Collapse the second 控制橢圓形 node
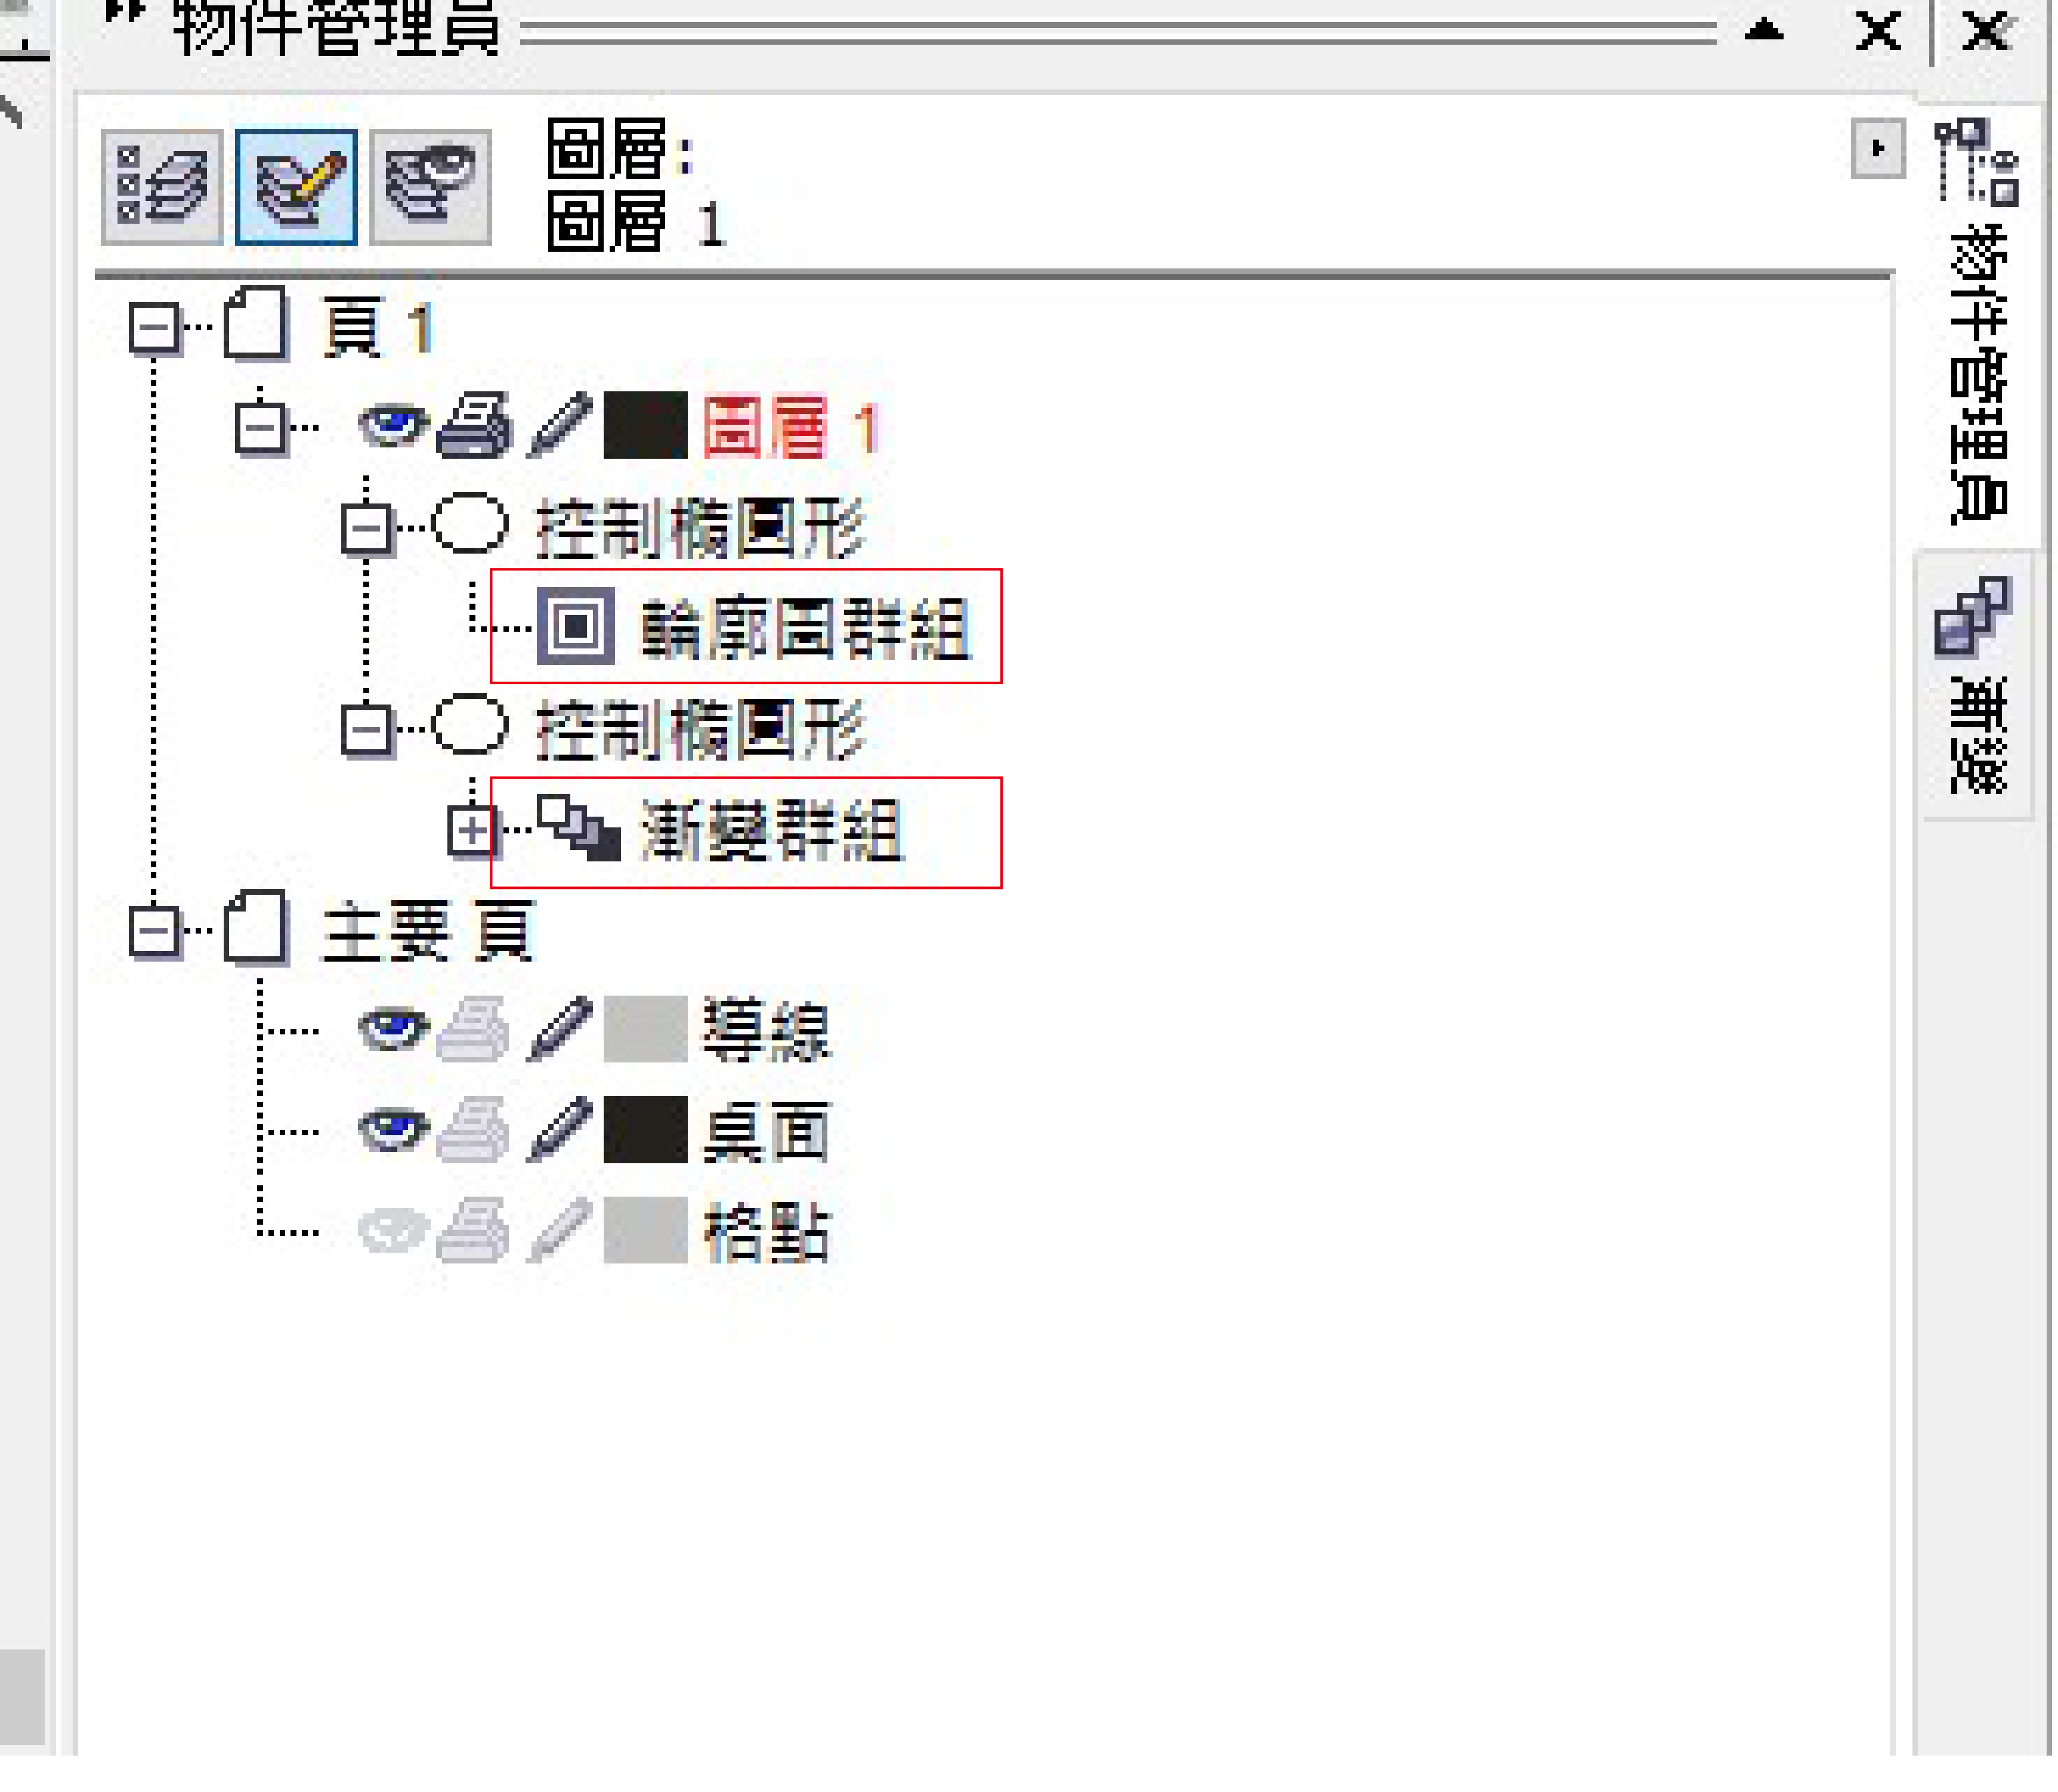 (x=367, y=729)
